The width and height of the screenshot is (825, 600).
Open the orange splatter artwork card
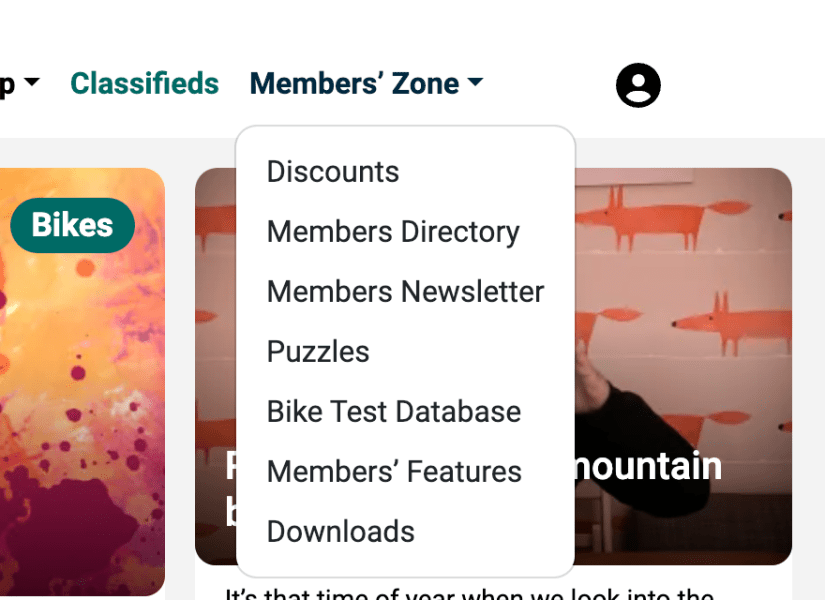pos(80,400)
